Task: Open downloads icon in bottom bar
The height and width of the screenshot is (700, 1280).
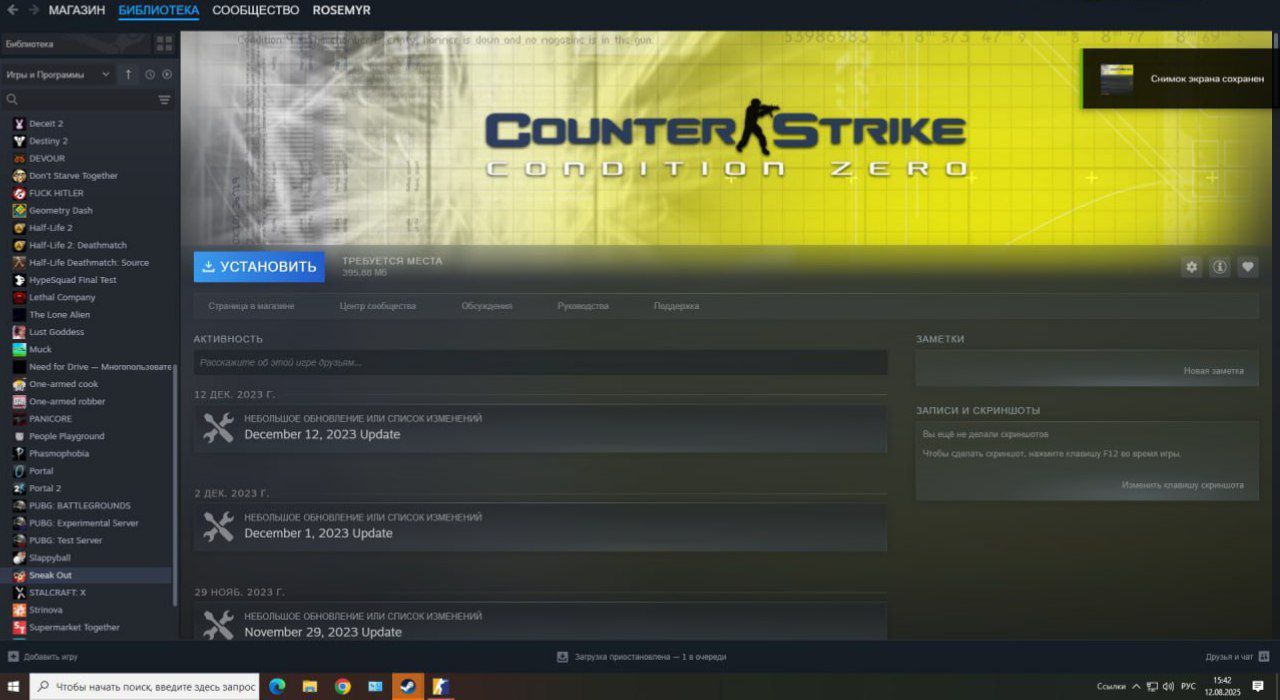Action: coord(563,657)
